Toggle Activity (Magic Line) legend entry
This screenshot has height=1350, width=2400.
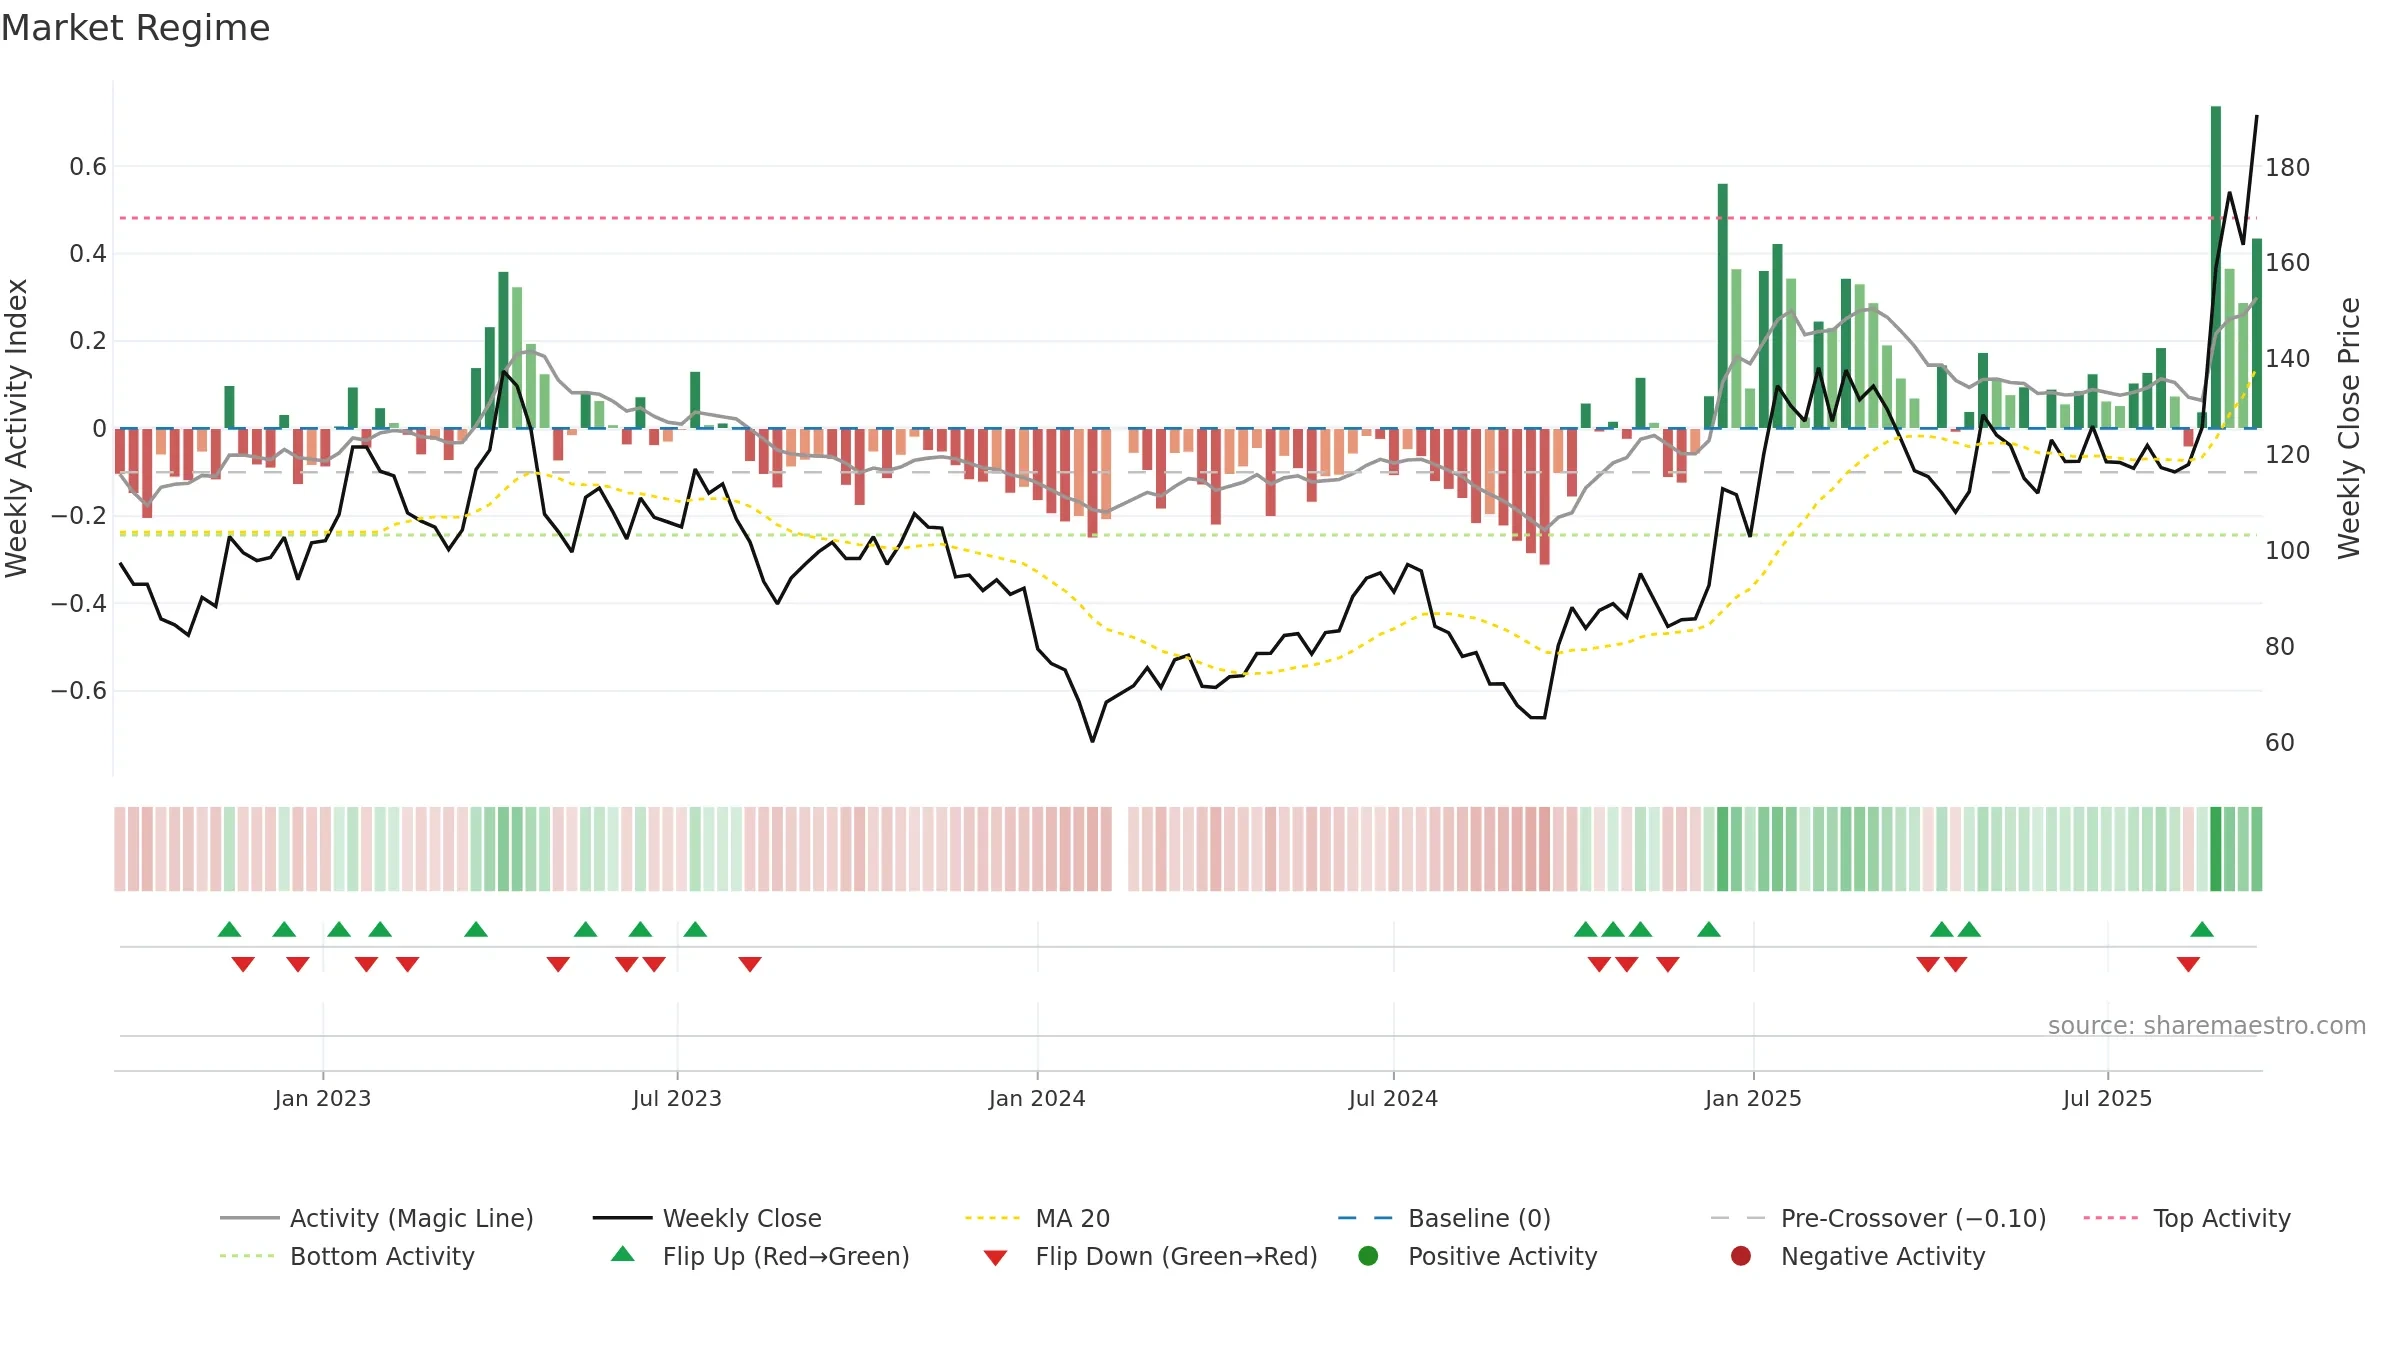pyautogui.click(x=377, y=1218)
